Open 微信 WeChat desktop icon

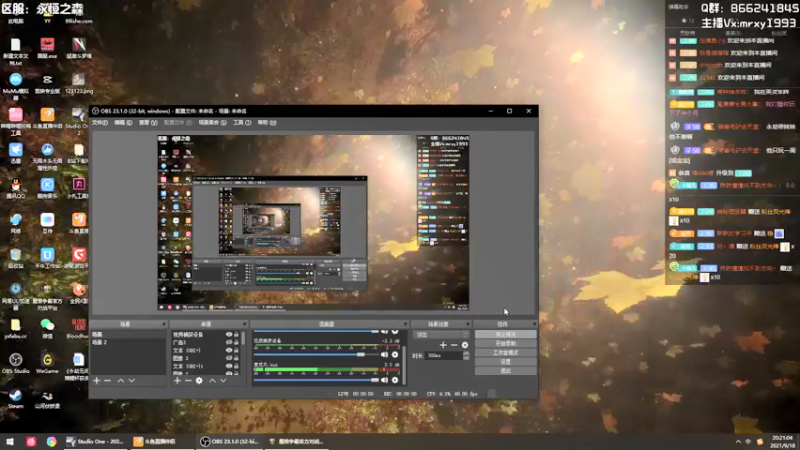pyautogui.click(x=47, y=328)
